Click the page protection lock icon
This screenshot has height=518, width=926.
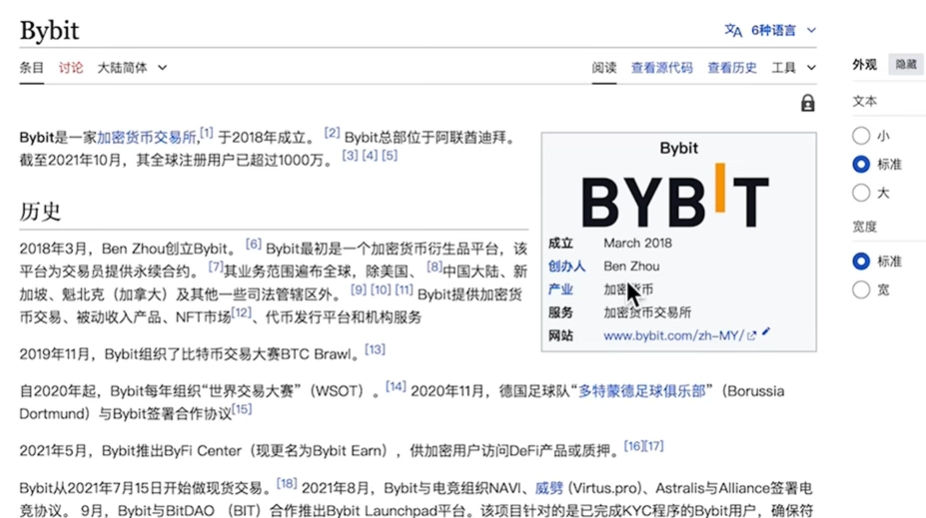(x=807, y=103)
